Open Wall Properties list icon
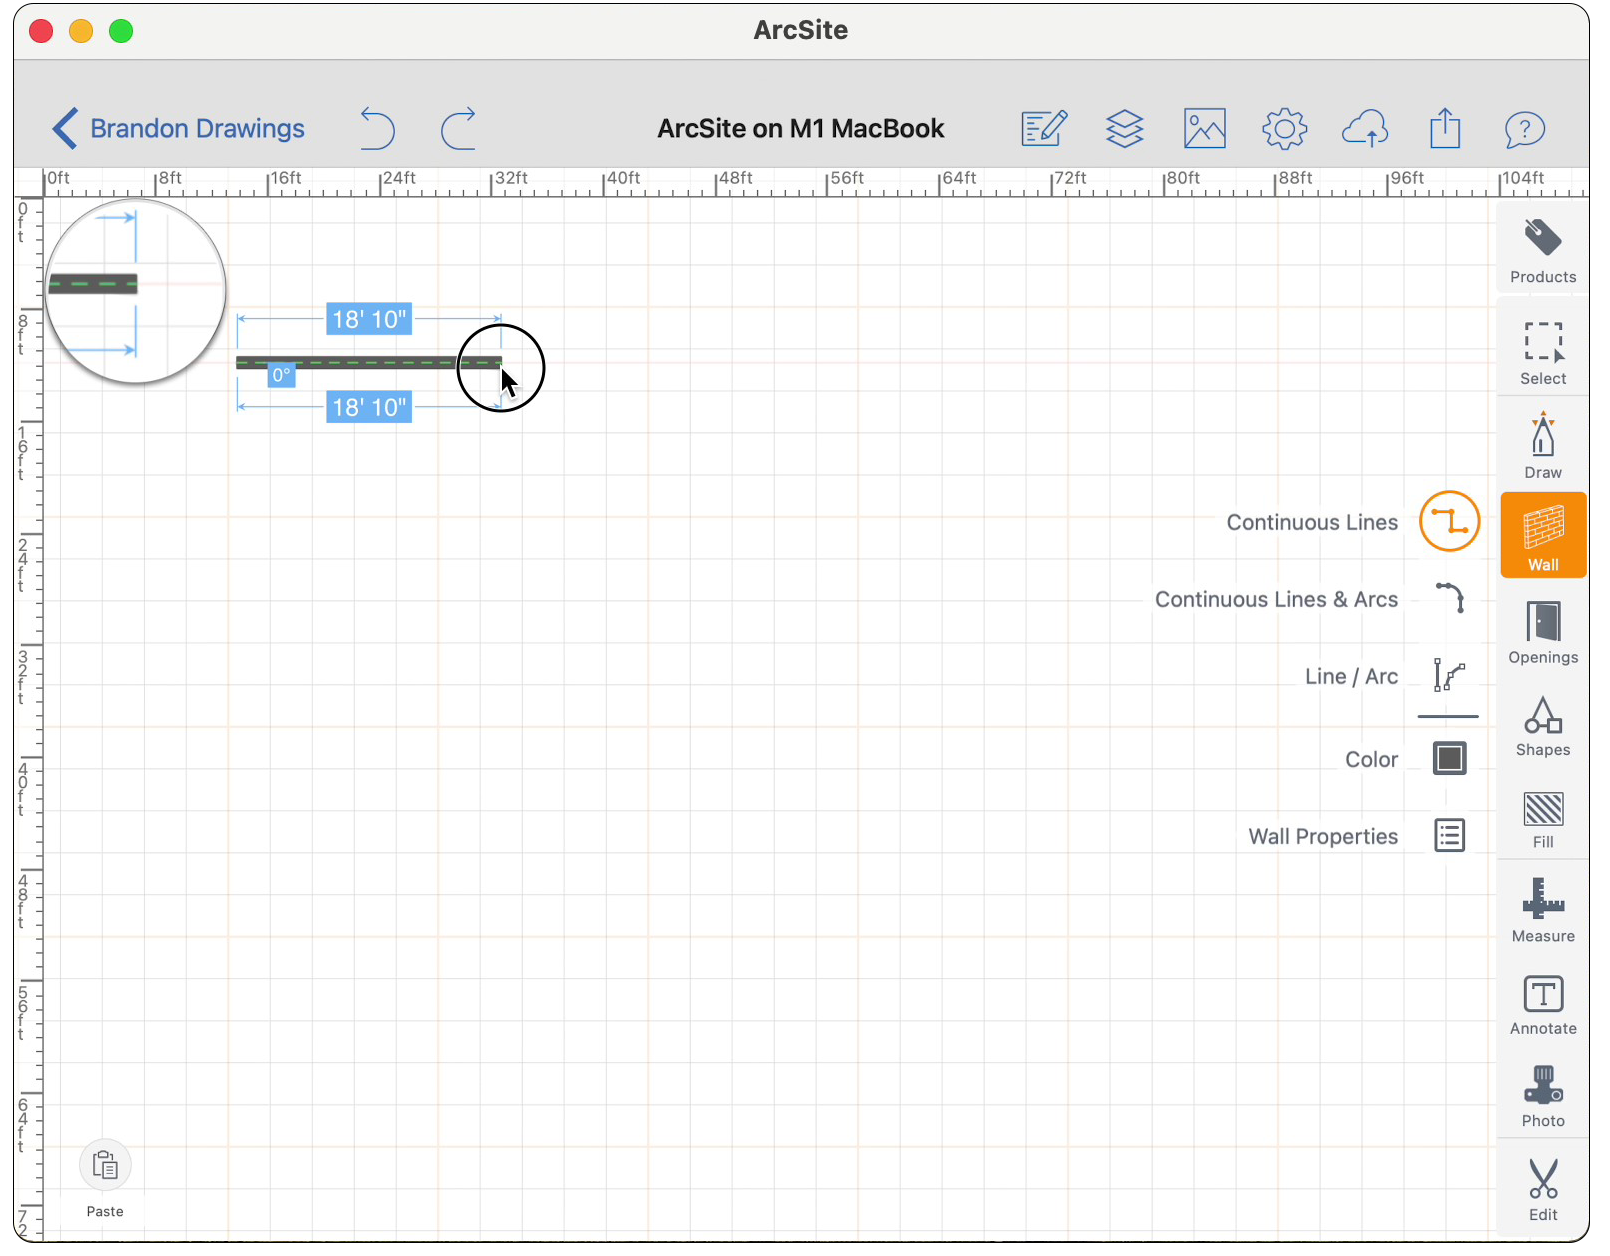The height and width of the screenshot is (1256, 1610). pyautogui.click(x=1449, y=835)
